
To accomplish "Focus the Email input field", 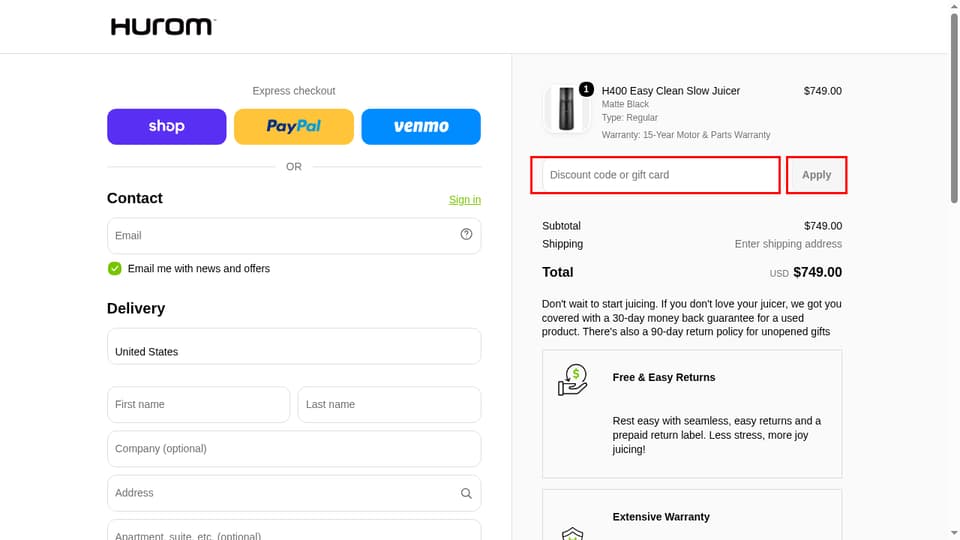I will 294,236.
